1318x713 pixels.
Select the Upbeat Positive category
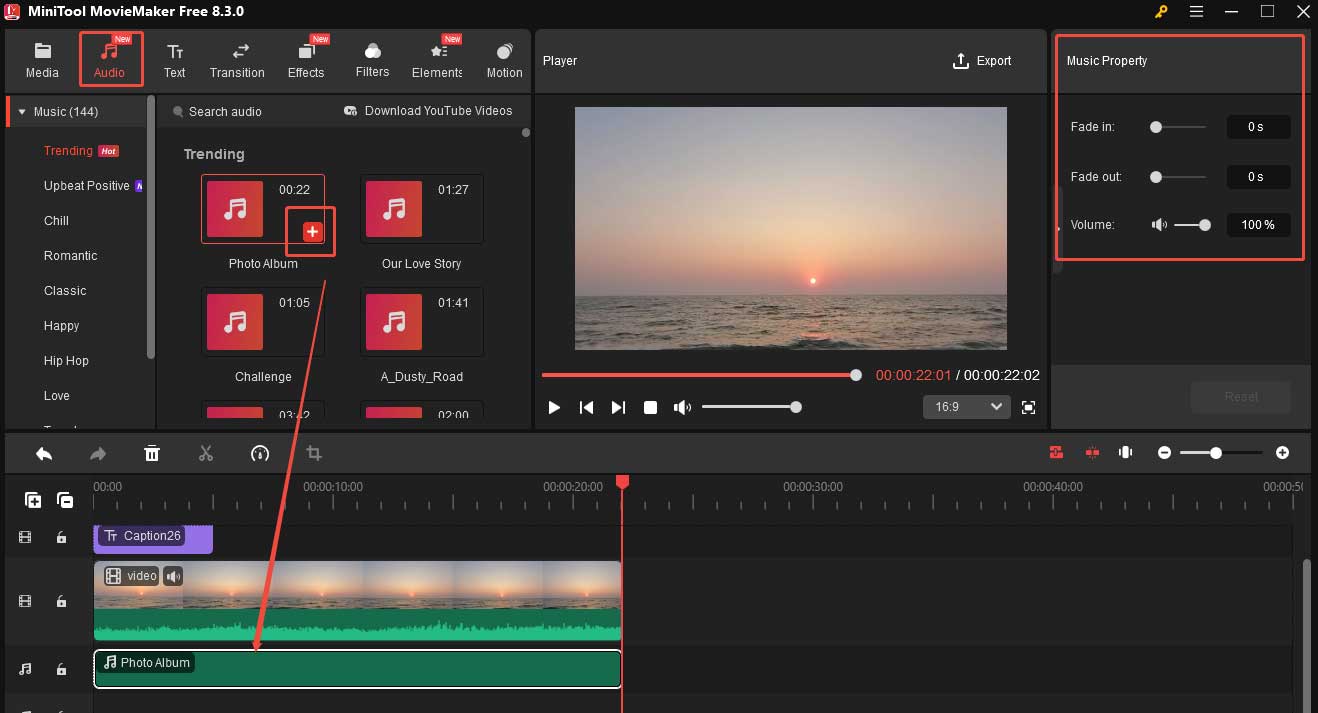87,186
